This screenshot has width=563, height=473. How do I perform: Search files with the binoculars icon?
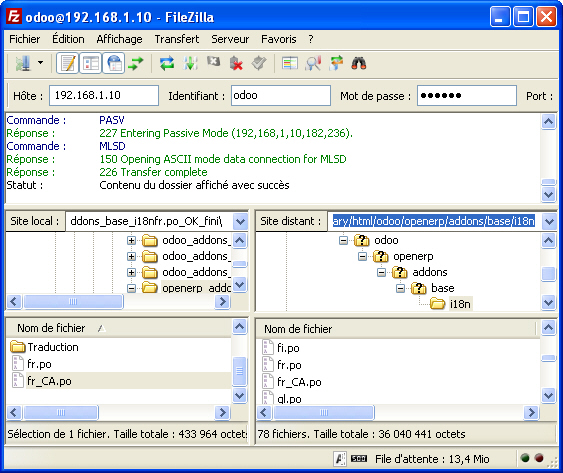point(359,64)
